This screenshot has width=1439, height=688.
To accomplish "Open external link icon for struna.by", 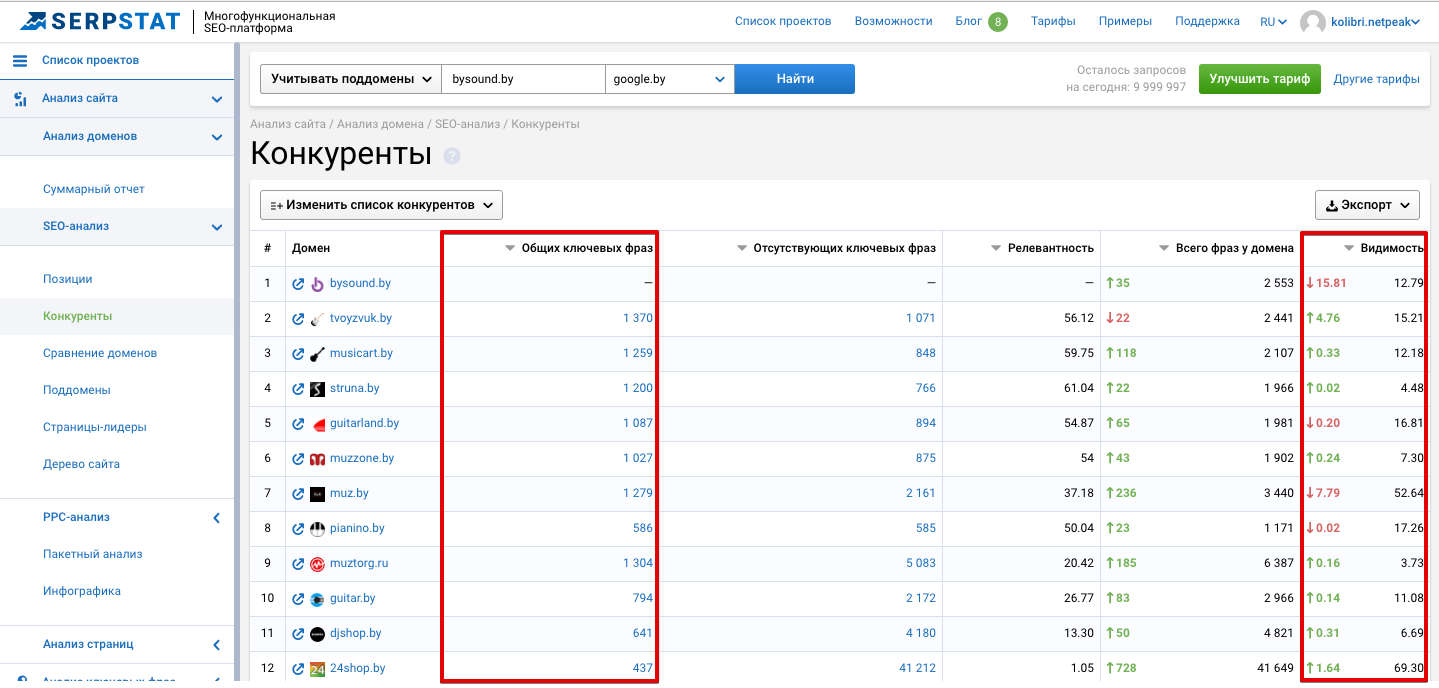I will (x=298, y=389).
